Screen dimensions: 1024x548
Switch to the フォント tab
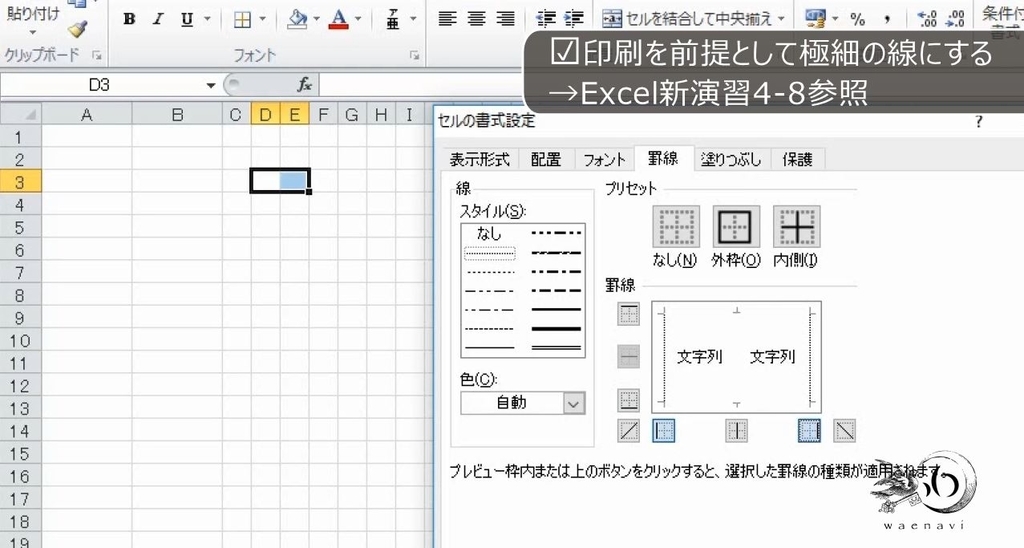pyautogui.click(x=604, y=159)
